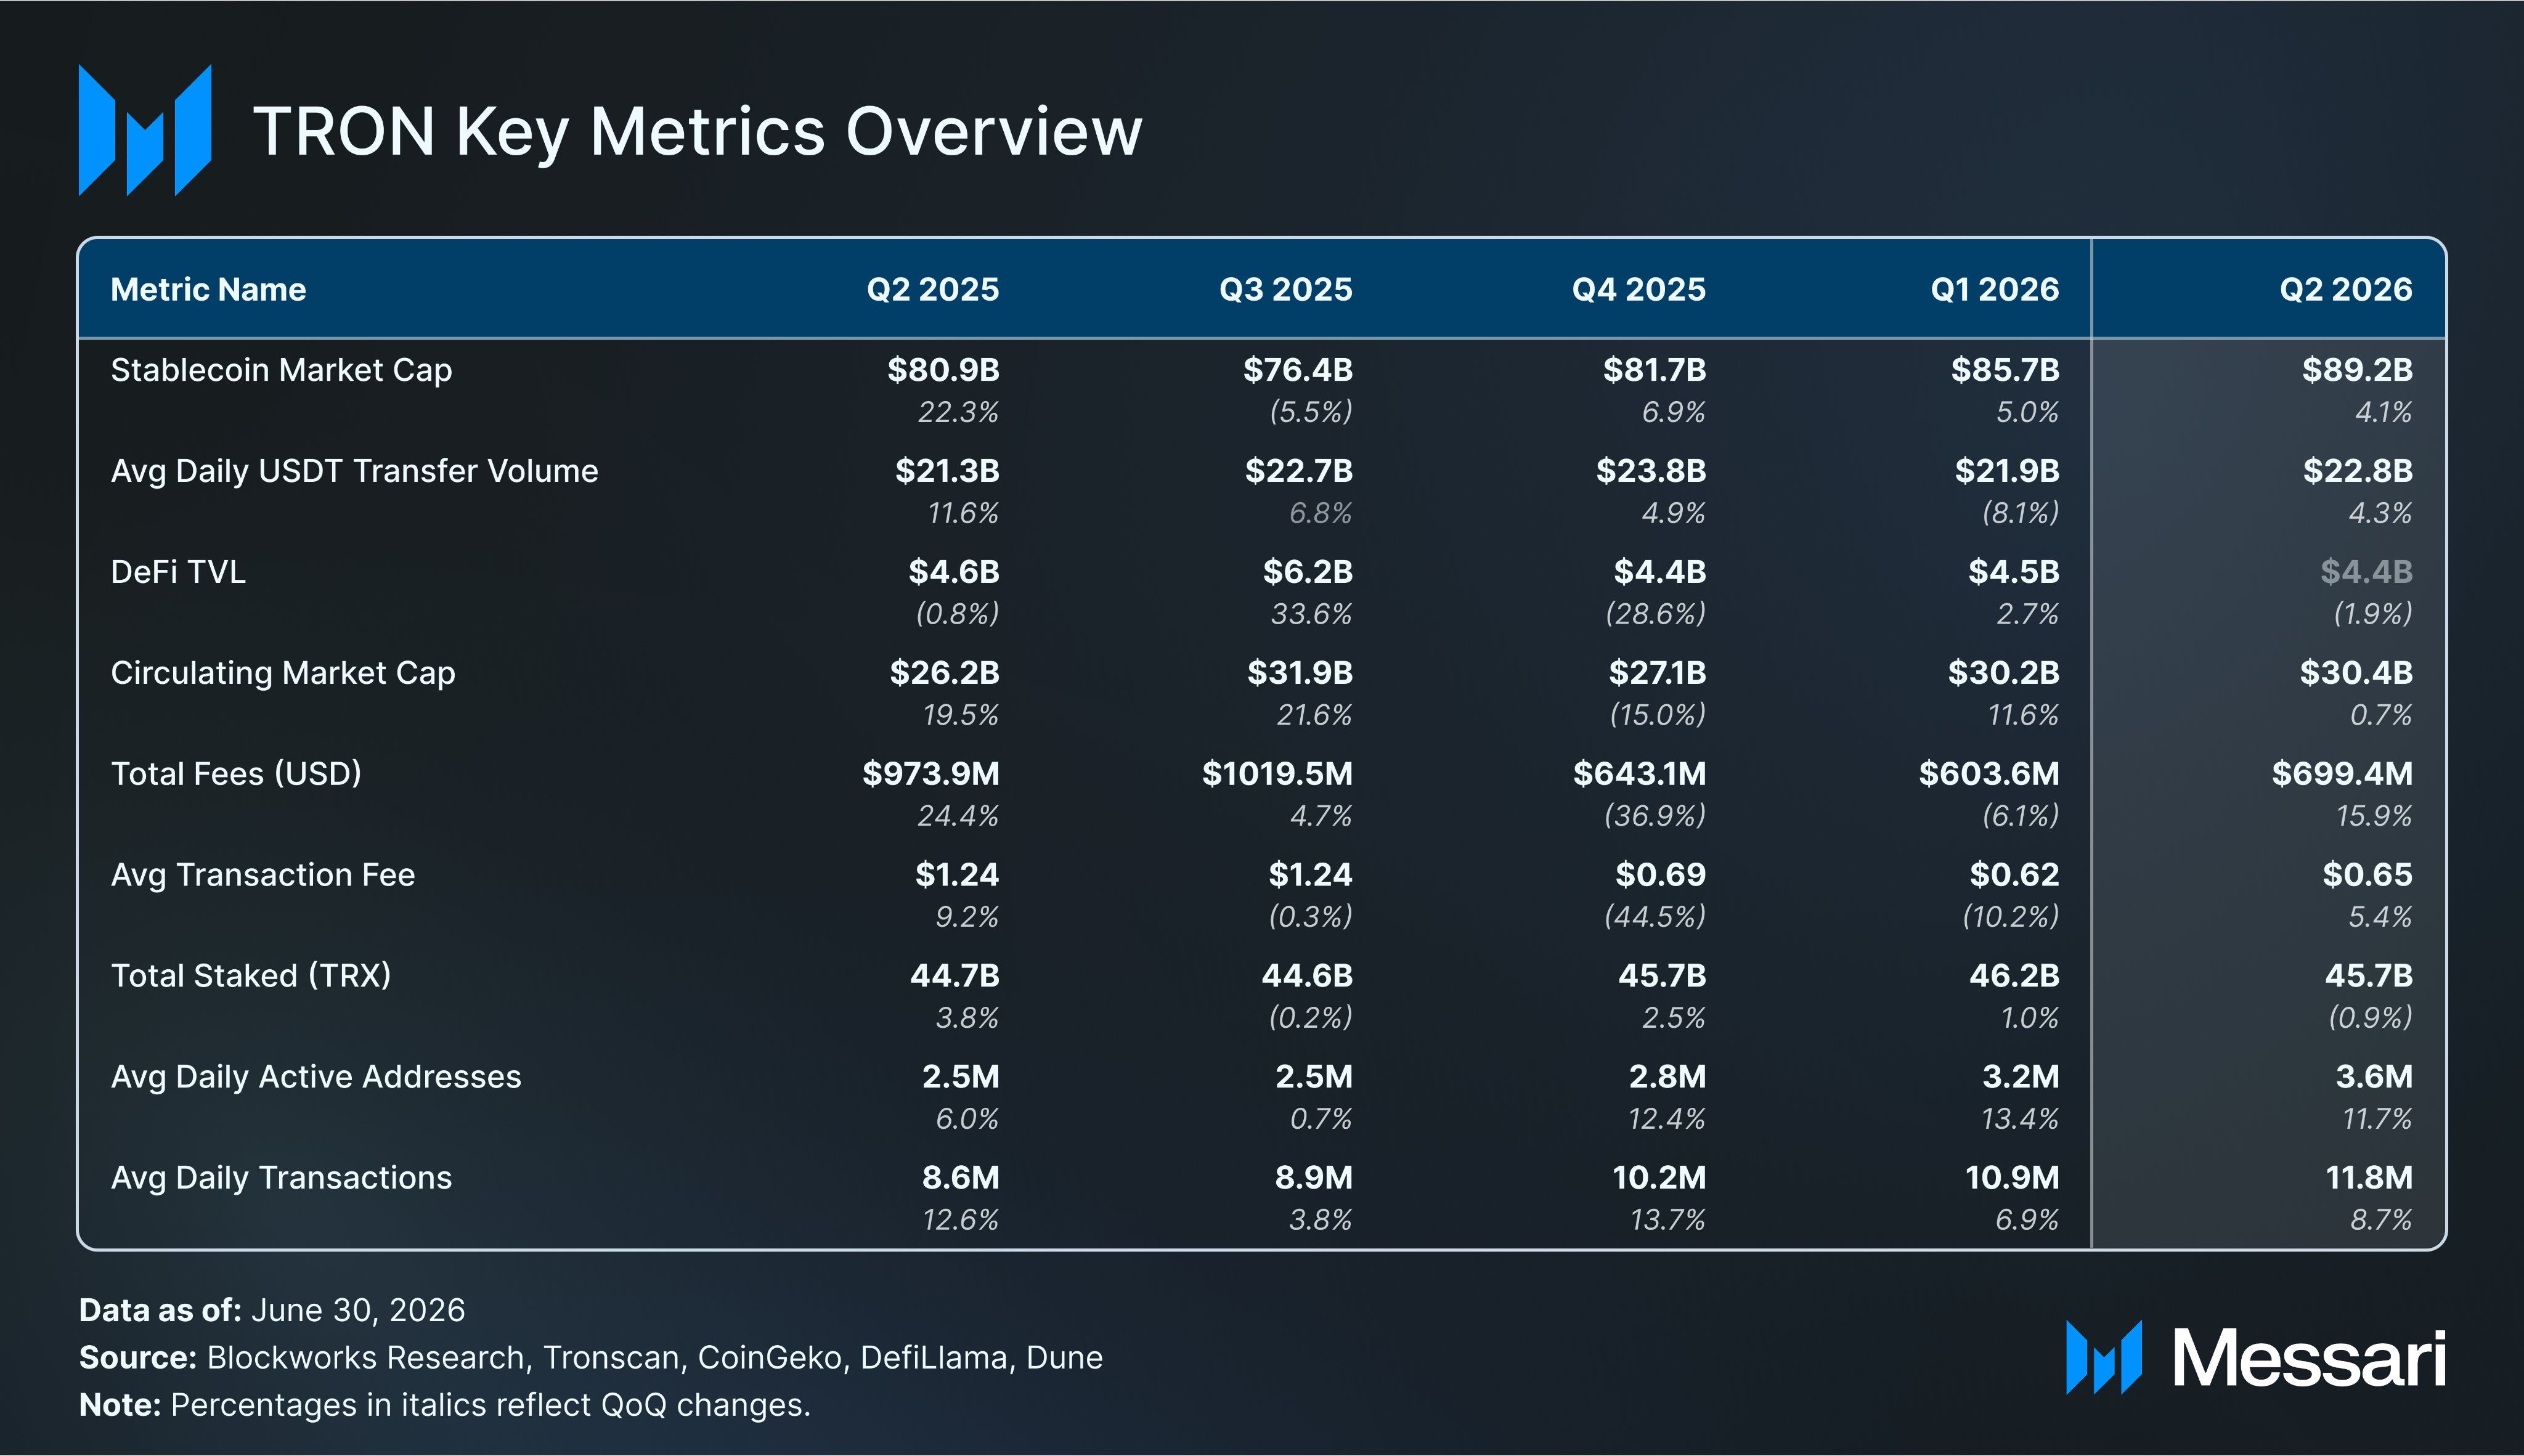The height and width of the screenshot is (1456, 2524).
Task: Select the Circulating Market Cap row label
Action: (x=283, y=673)
